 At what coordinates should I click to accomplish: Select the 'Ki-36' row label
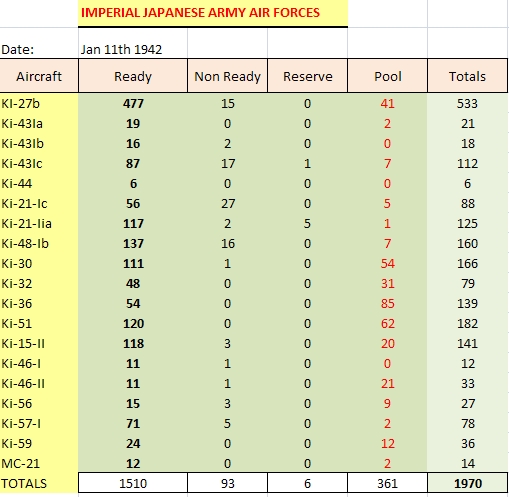39,304
